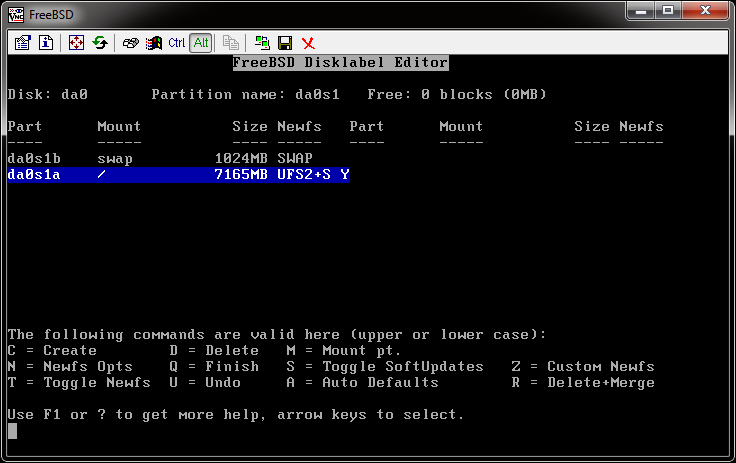
Task: Disconnect using the red X toolbar icon
Action: (x=308, y=43)
